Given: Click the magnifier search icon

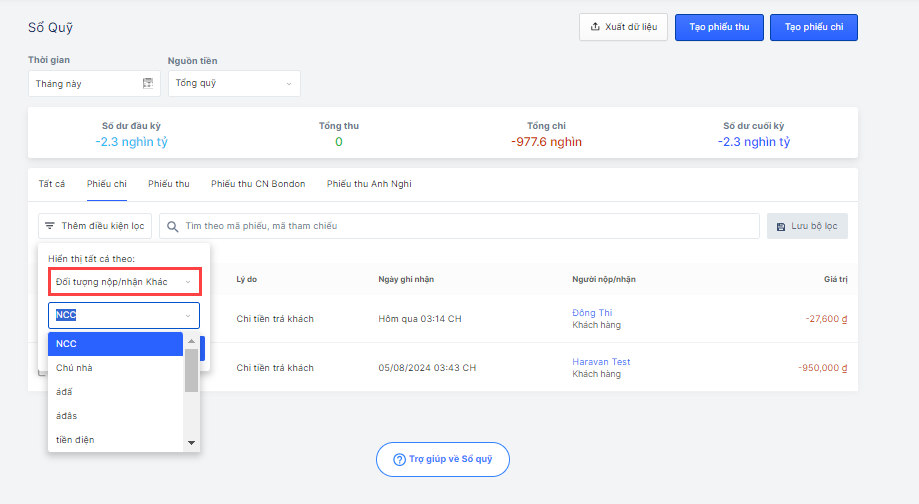Looking at the screenshot, I should click(x=173, y=226).
